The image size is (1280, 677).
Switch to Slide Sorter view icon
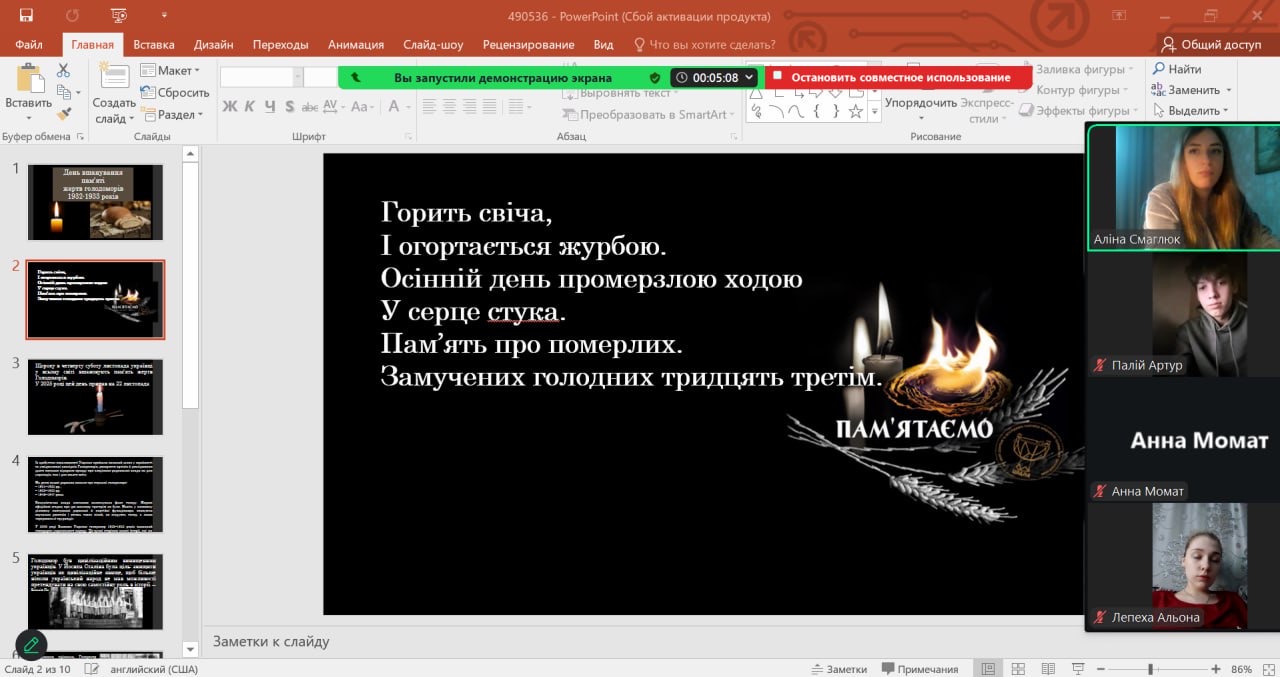(1016, 669)
